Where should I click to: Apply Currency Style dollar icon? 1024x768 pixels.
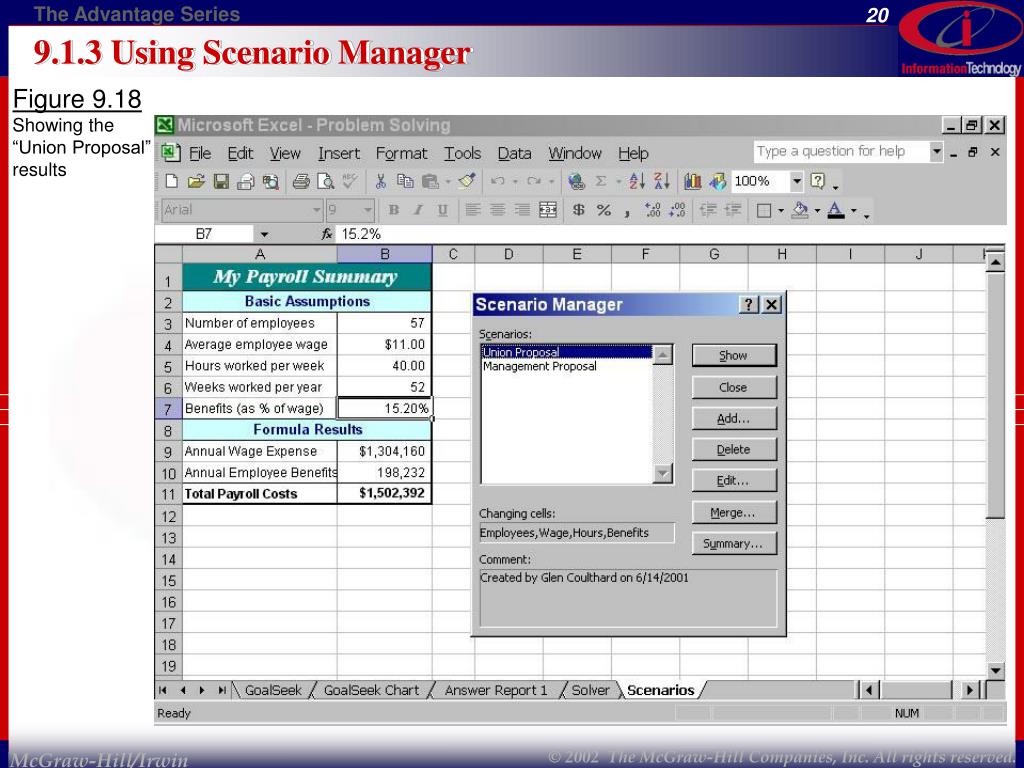(579, 210)
